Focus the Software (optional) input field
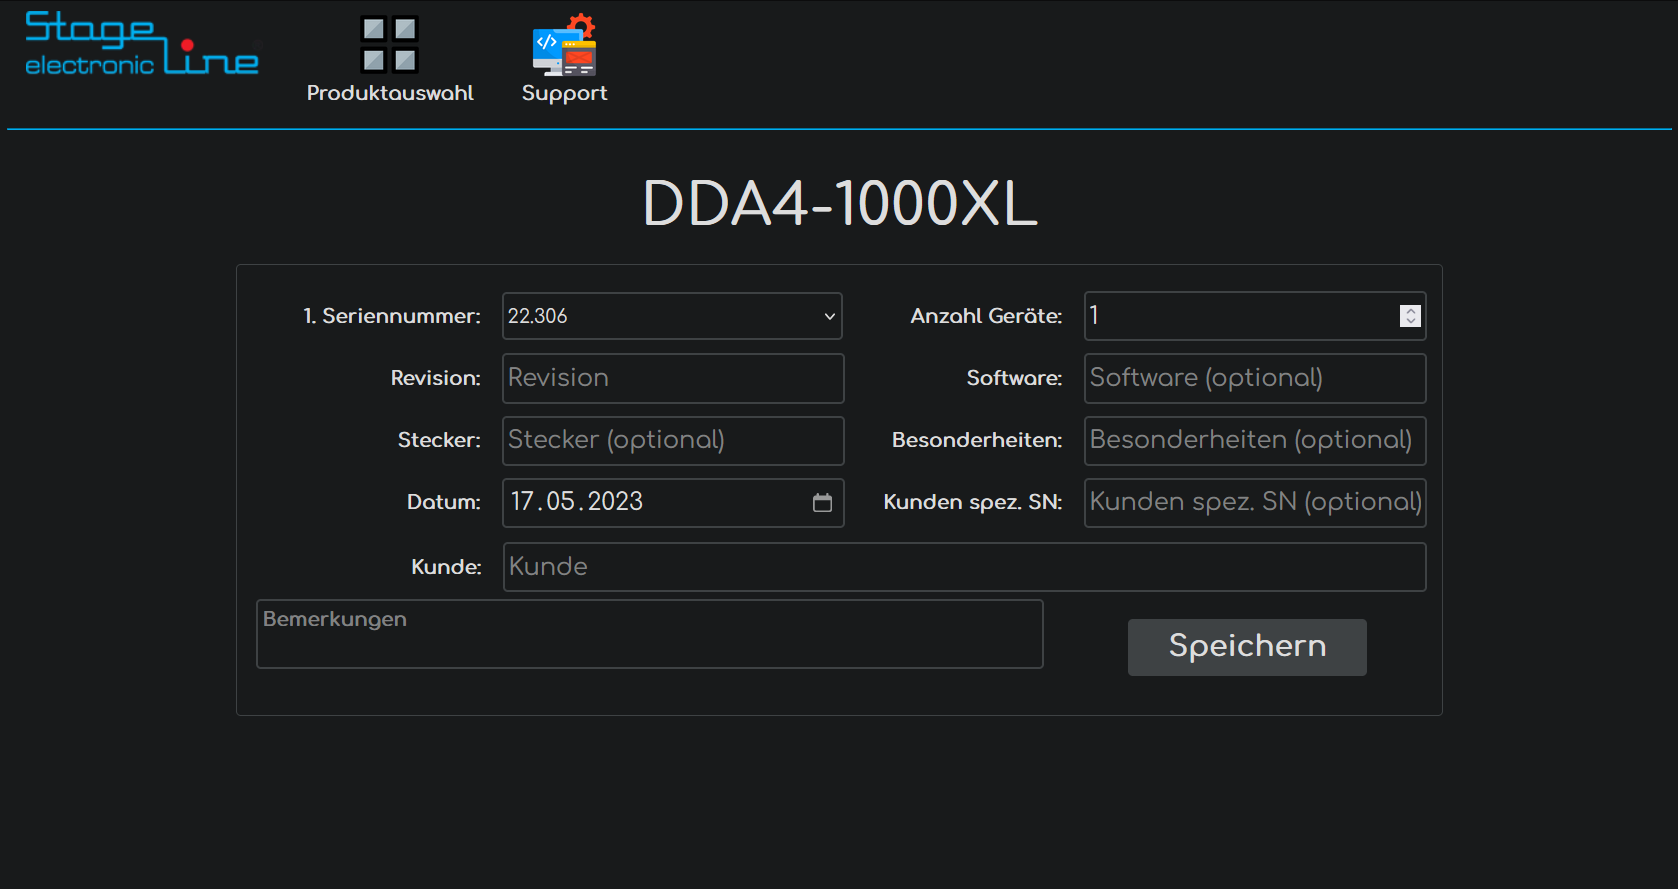The width and height of the screenshot is (1678, 889). 1255,378
